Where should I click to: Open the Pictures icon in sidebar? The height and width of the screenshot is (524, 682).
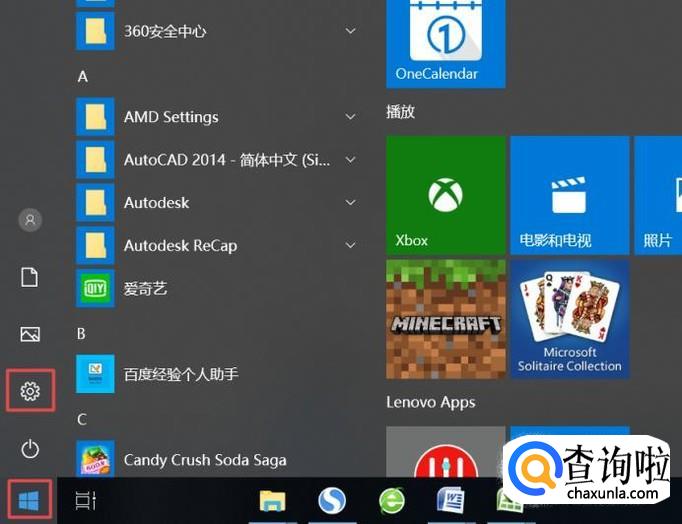30,334
